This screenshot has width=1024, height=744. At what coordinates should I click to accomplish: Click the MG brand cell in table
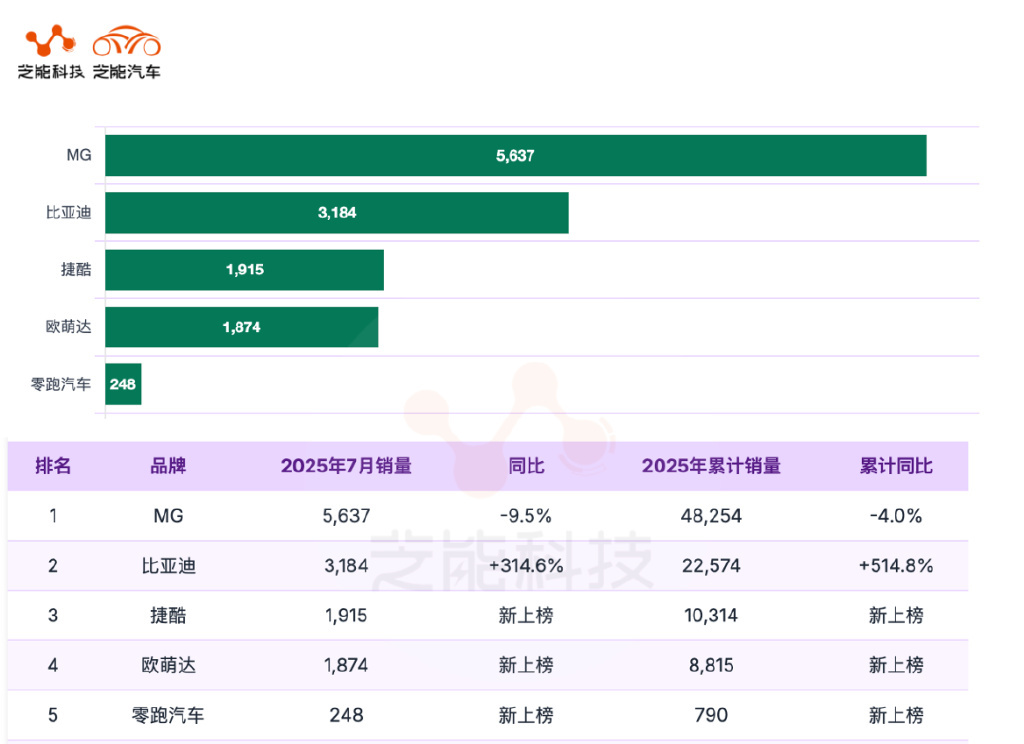click(x=168, y=516)
